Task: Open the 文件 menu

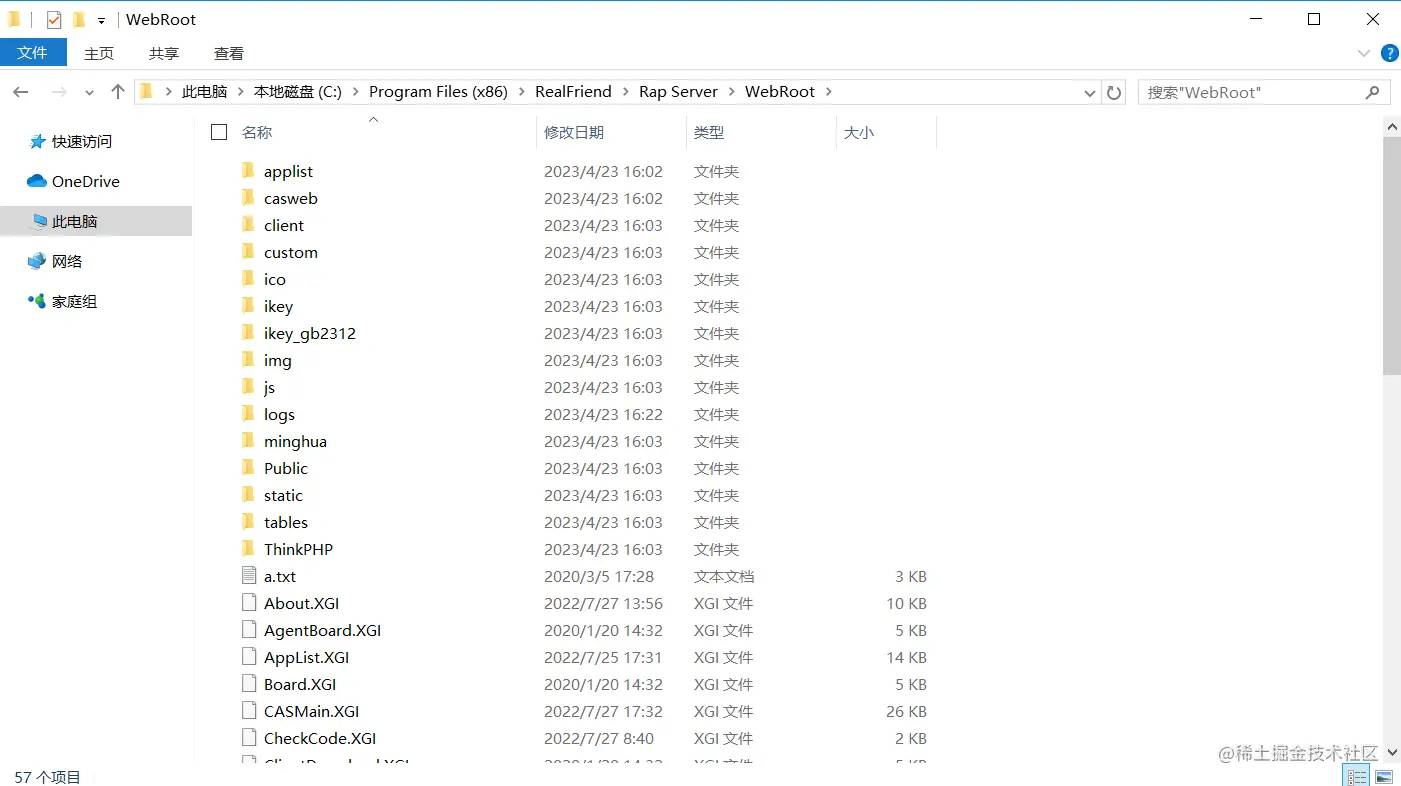Action: (x=33, y=52)
